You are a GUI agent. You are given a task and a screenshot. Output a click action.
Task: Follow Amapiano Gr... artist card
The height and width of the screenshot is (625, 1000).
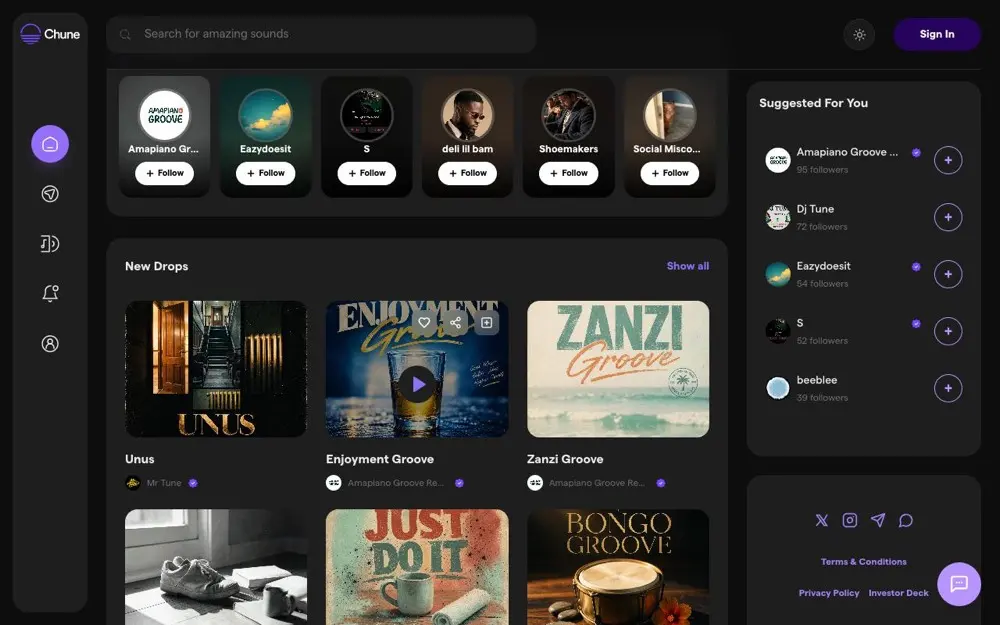tap(165, 173)
